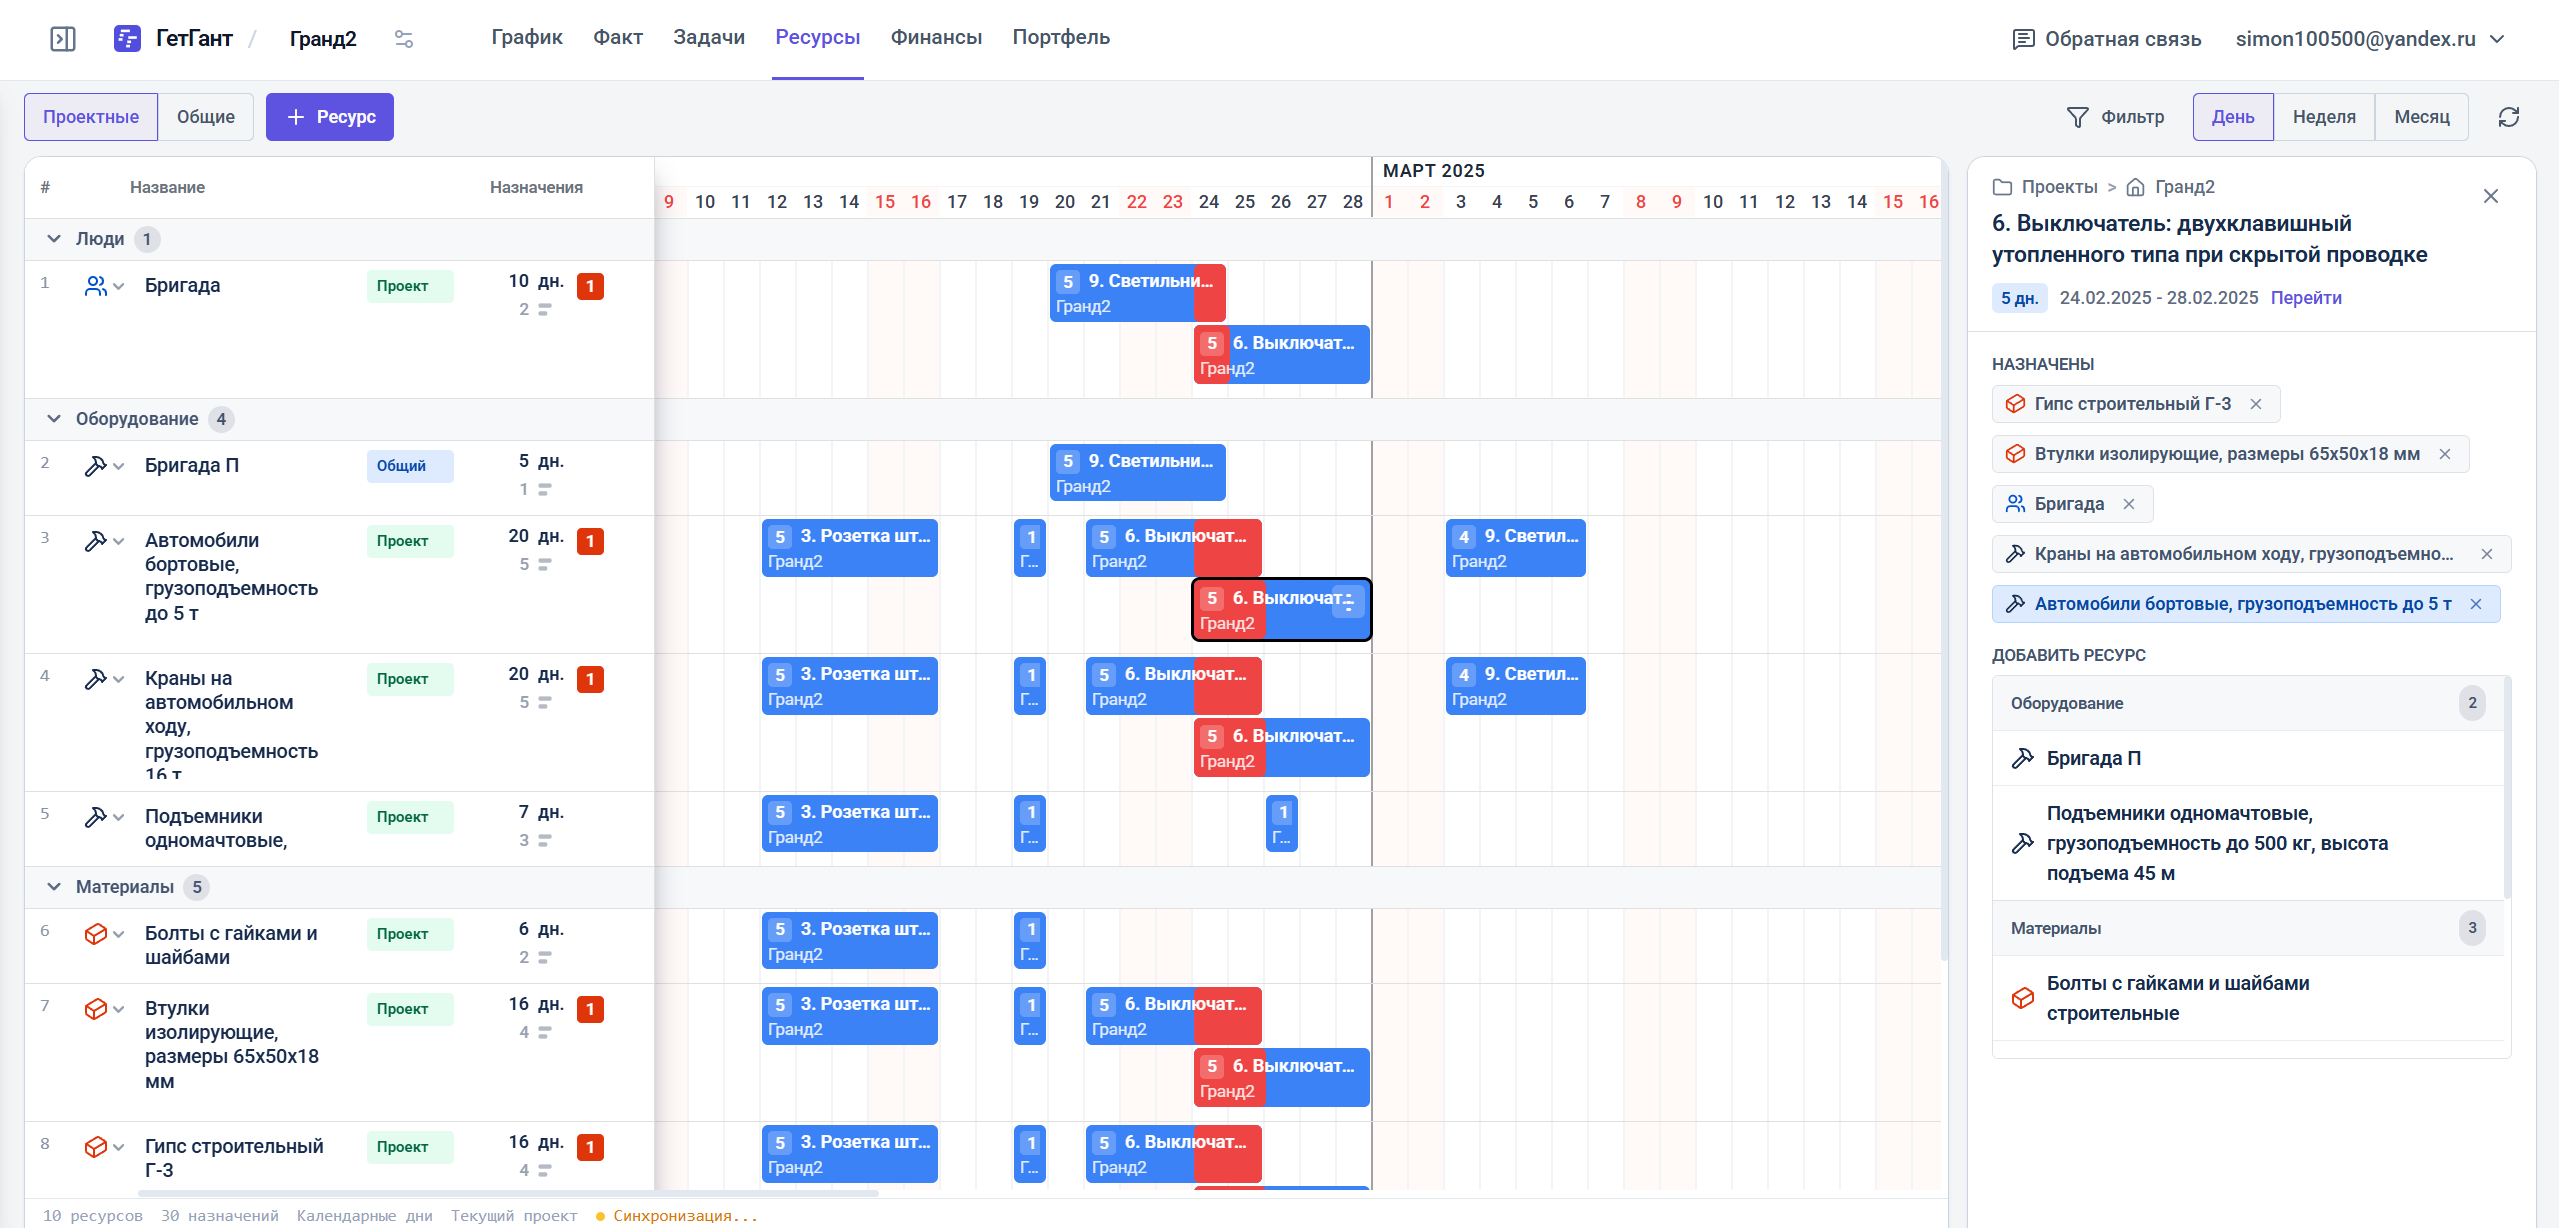Open the График tab
The image size is (2559, 1228).
[x=527, y=37]
